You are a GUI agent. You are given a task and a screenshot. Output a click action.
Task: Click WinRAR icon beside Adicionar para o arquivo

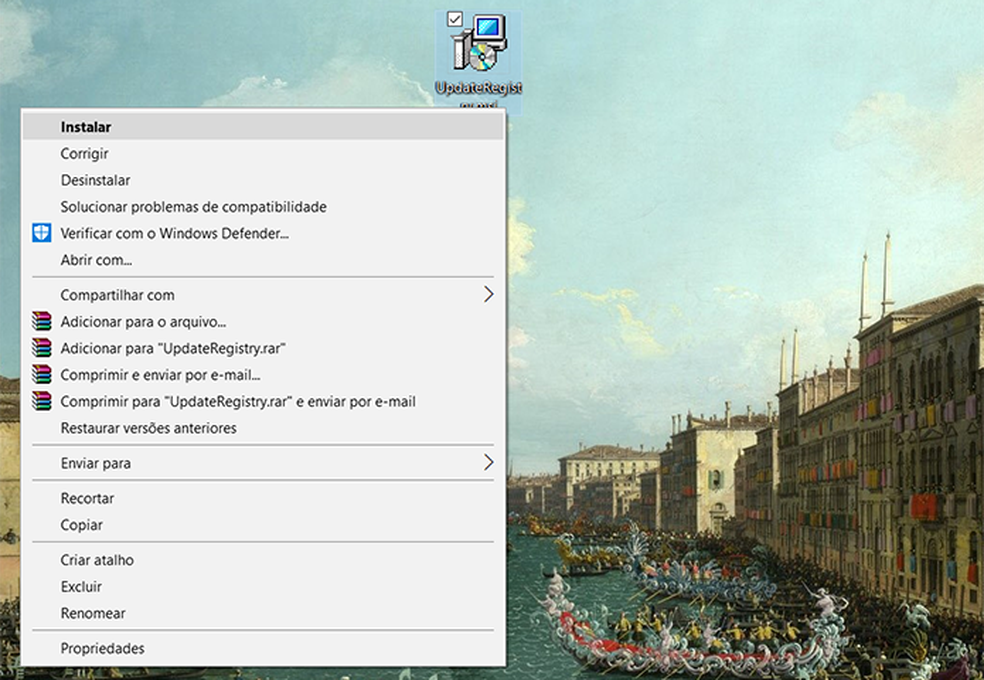coord(41,322)
